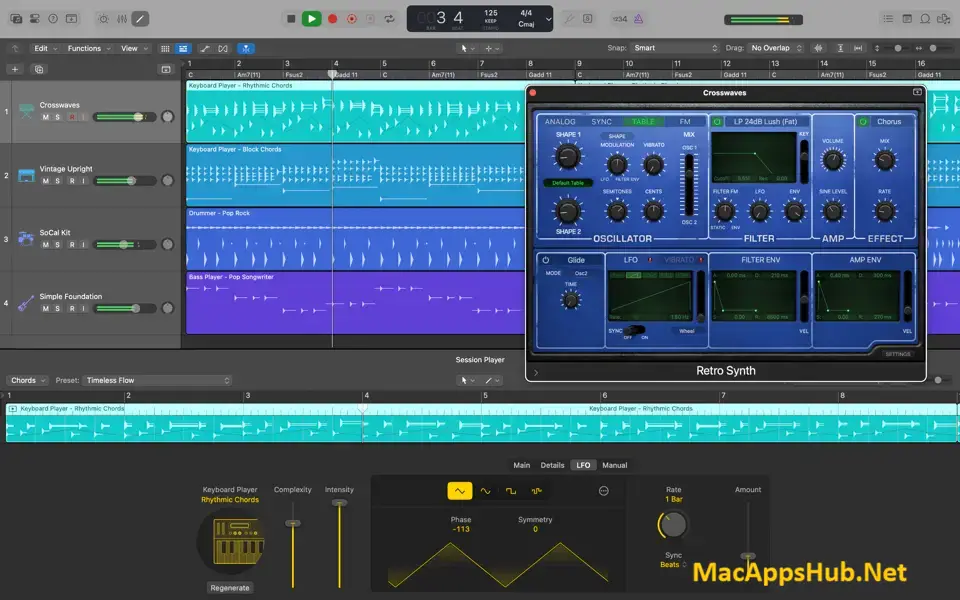Switch to the Details tab
Viewport: 960px width, 600px height.
[x=552, y=465]
